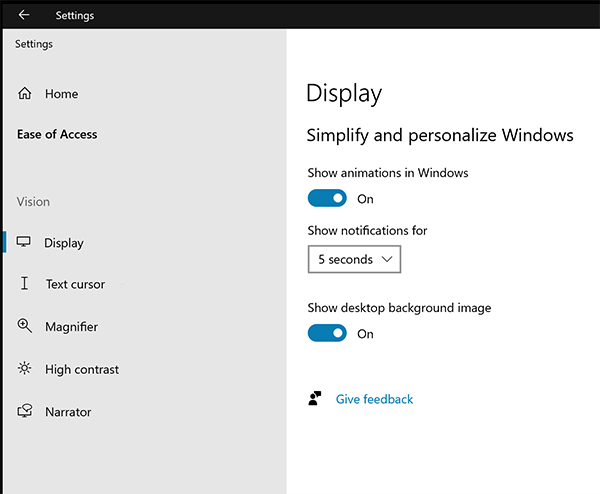Open Narrator settings page
600x494 pixels.
coord(68,412)
